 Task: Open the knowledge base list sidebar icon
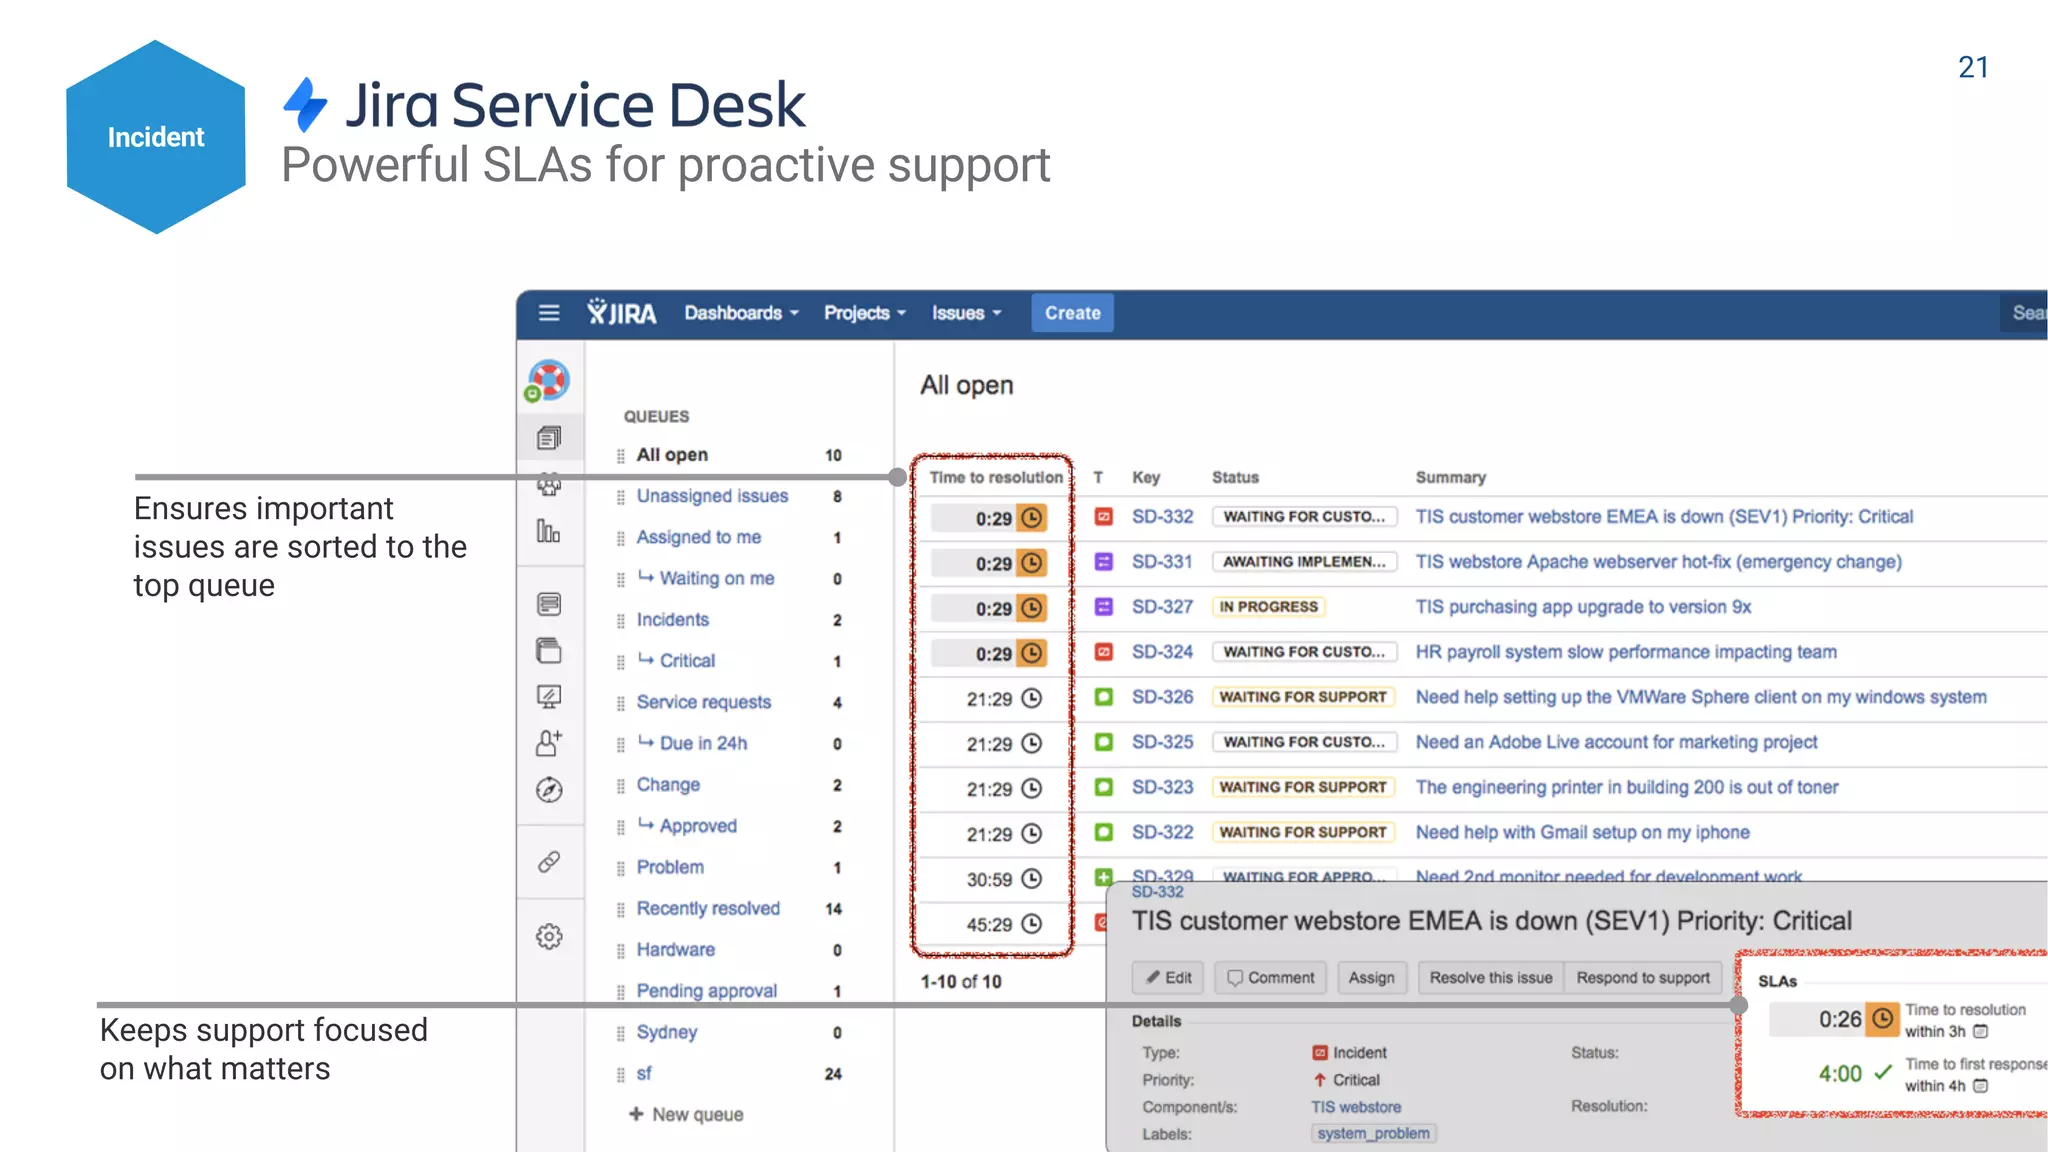(x=549, y=604)
